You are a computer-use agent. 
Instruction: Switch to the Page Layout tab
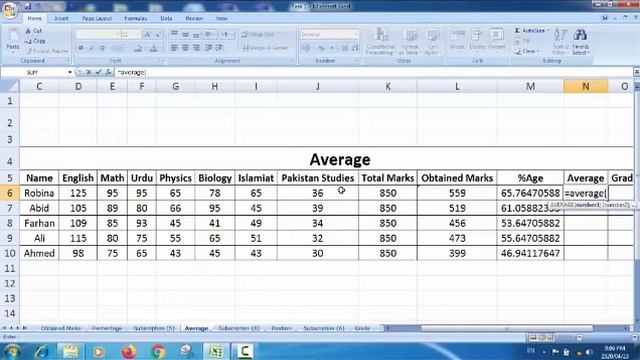97,18
